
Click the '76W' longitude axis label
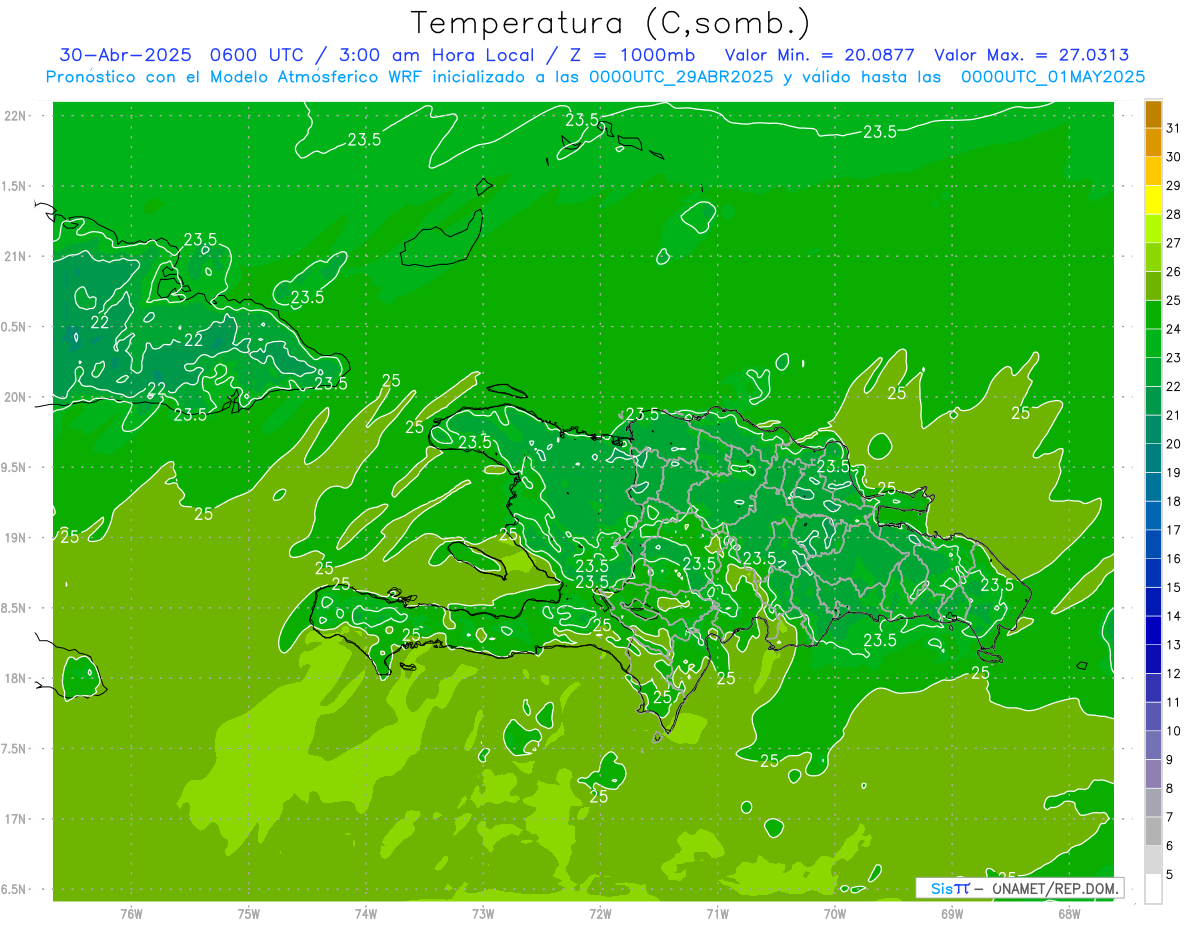click(131, 913)
